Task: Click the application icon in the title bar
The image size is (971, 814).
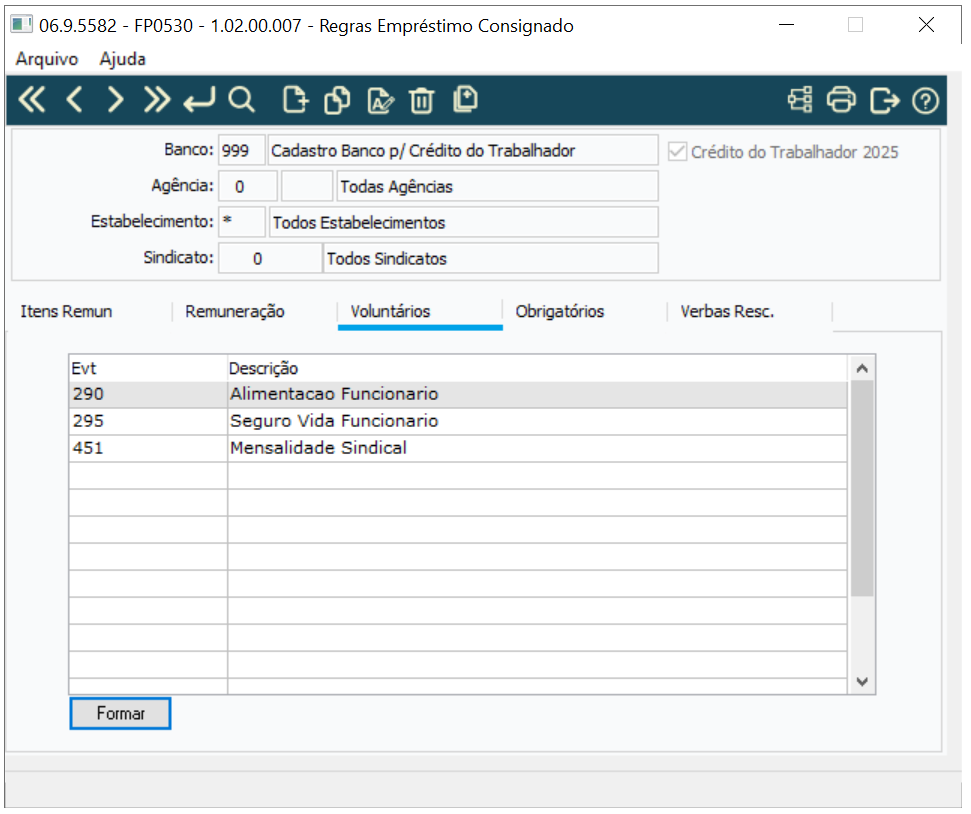Action: pos(22,25)
